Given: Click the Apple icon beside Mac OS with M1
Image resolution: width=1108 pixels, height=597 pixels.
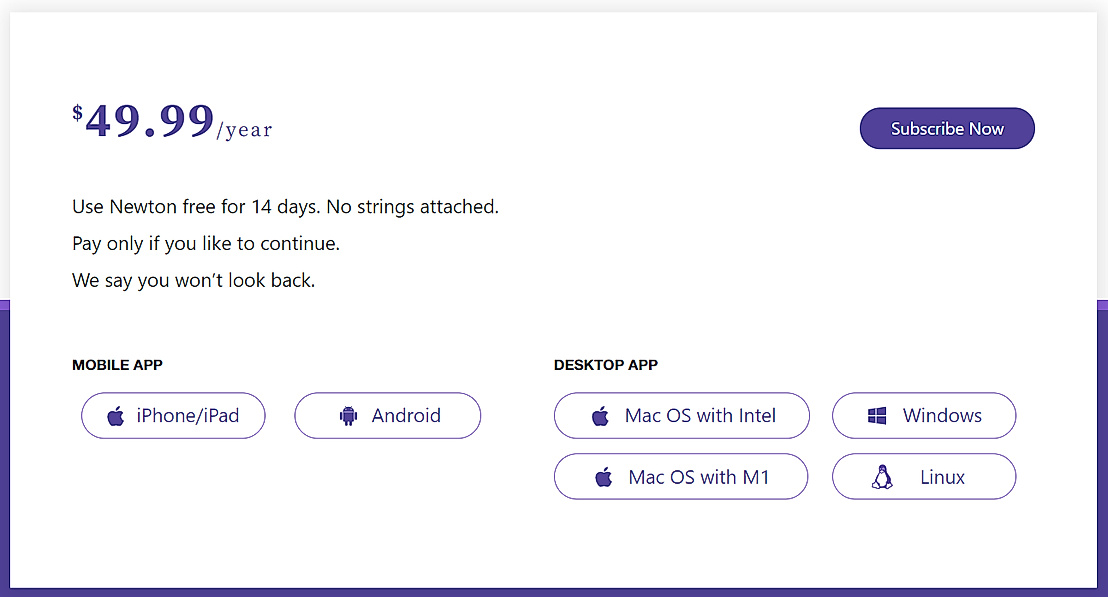Looking at the screenshot, I should point(603,478).
